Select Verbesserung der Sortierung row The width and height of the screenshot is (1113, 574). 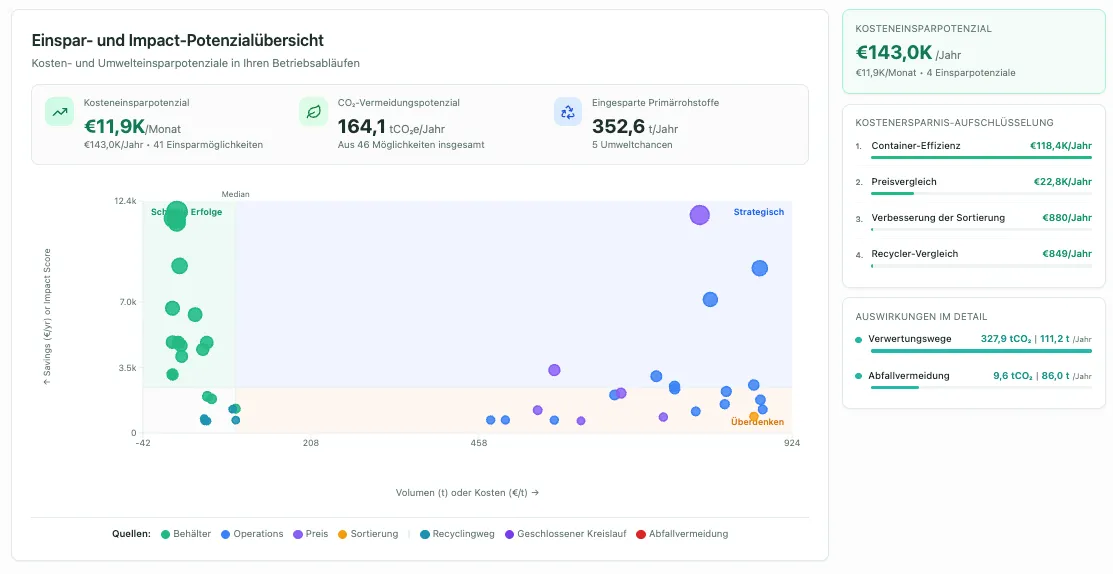[973, 221]
